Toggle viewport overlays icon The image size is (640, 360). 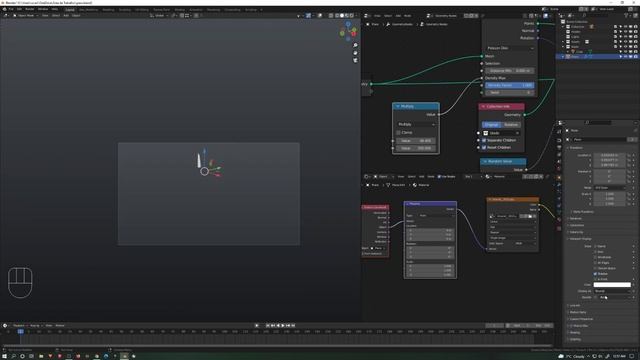[320, 16]
